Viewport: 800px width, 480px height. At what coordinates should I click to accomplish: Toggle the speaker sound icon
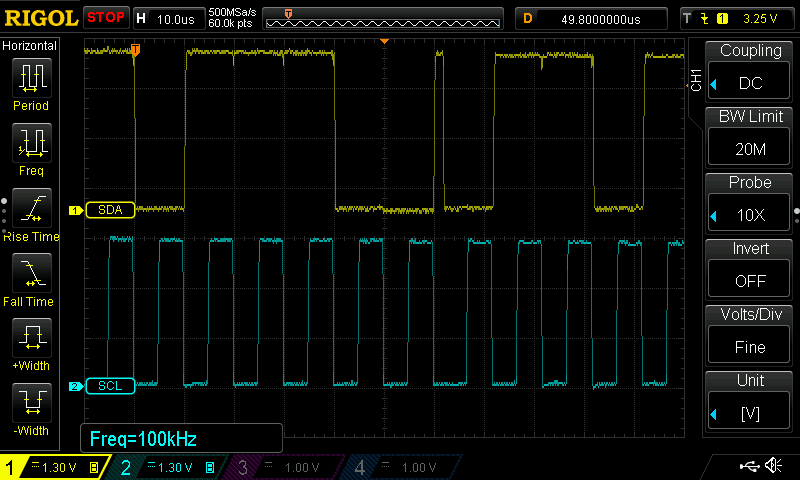pos(773,466)
